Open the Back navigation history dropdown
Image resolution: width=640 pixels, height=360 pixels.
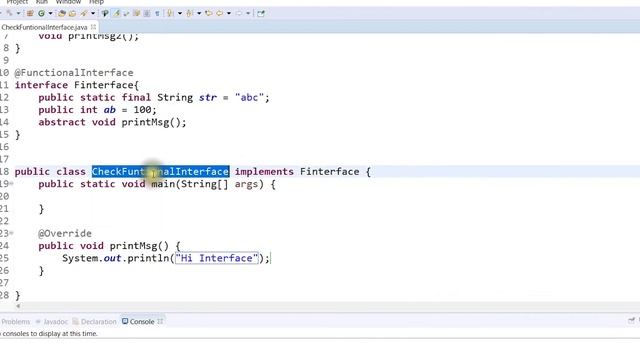click(229, 13)
